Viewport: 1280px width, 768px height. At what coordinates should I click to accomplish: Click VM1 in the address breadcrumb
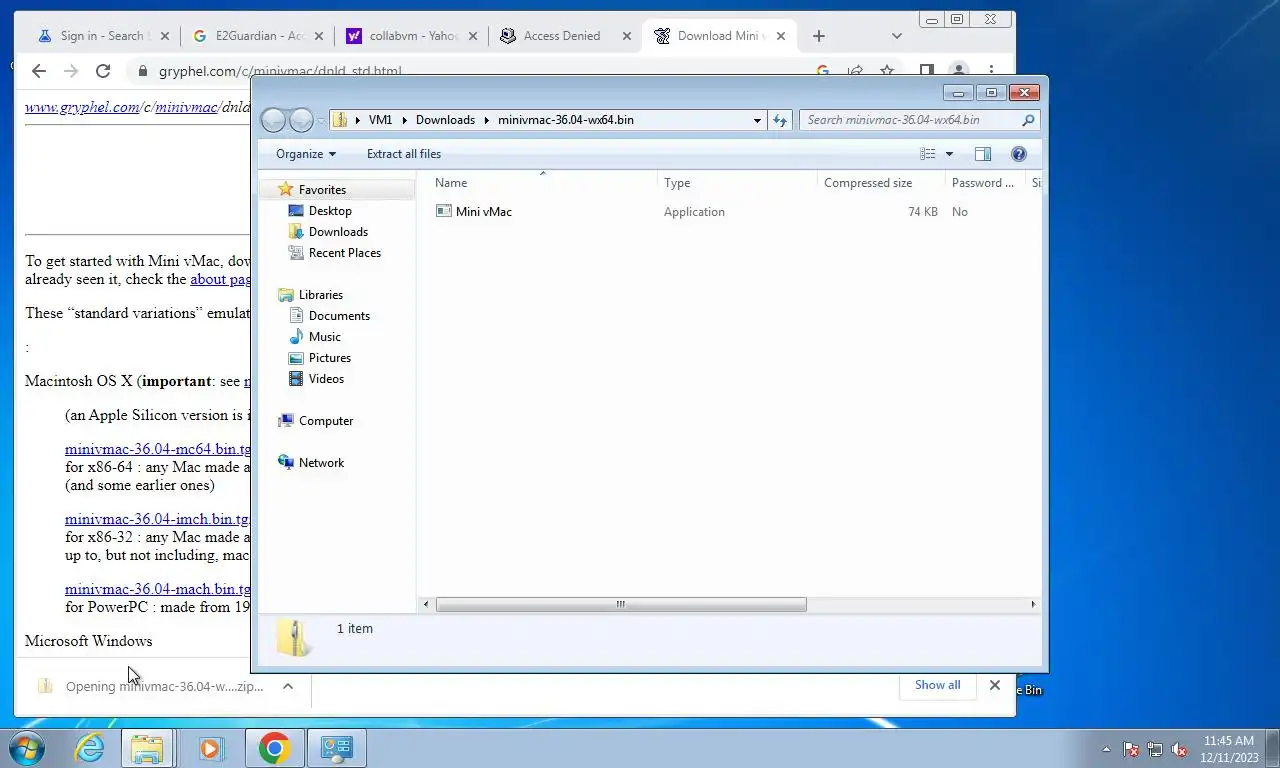pyautogui.click(x=380, y=120)
